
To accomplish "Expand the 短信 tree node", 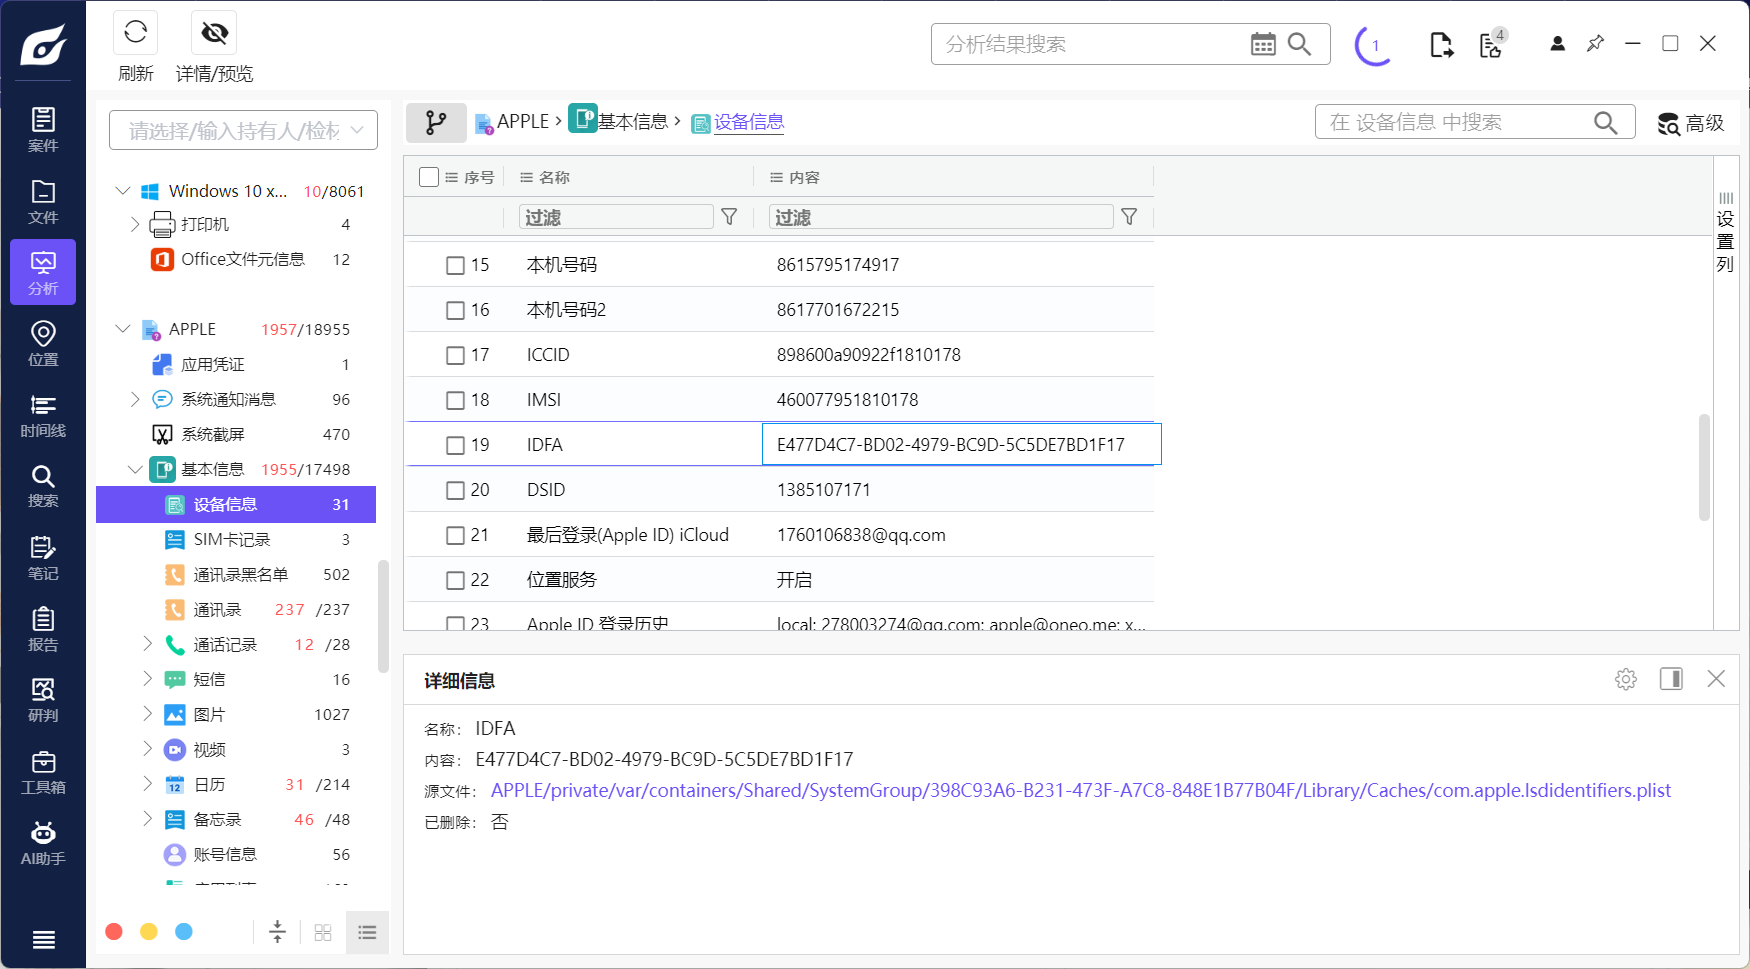I will click(147, 678).
